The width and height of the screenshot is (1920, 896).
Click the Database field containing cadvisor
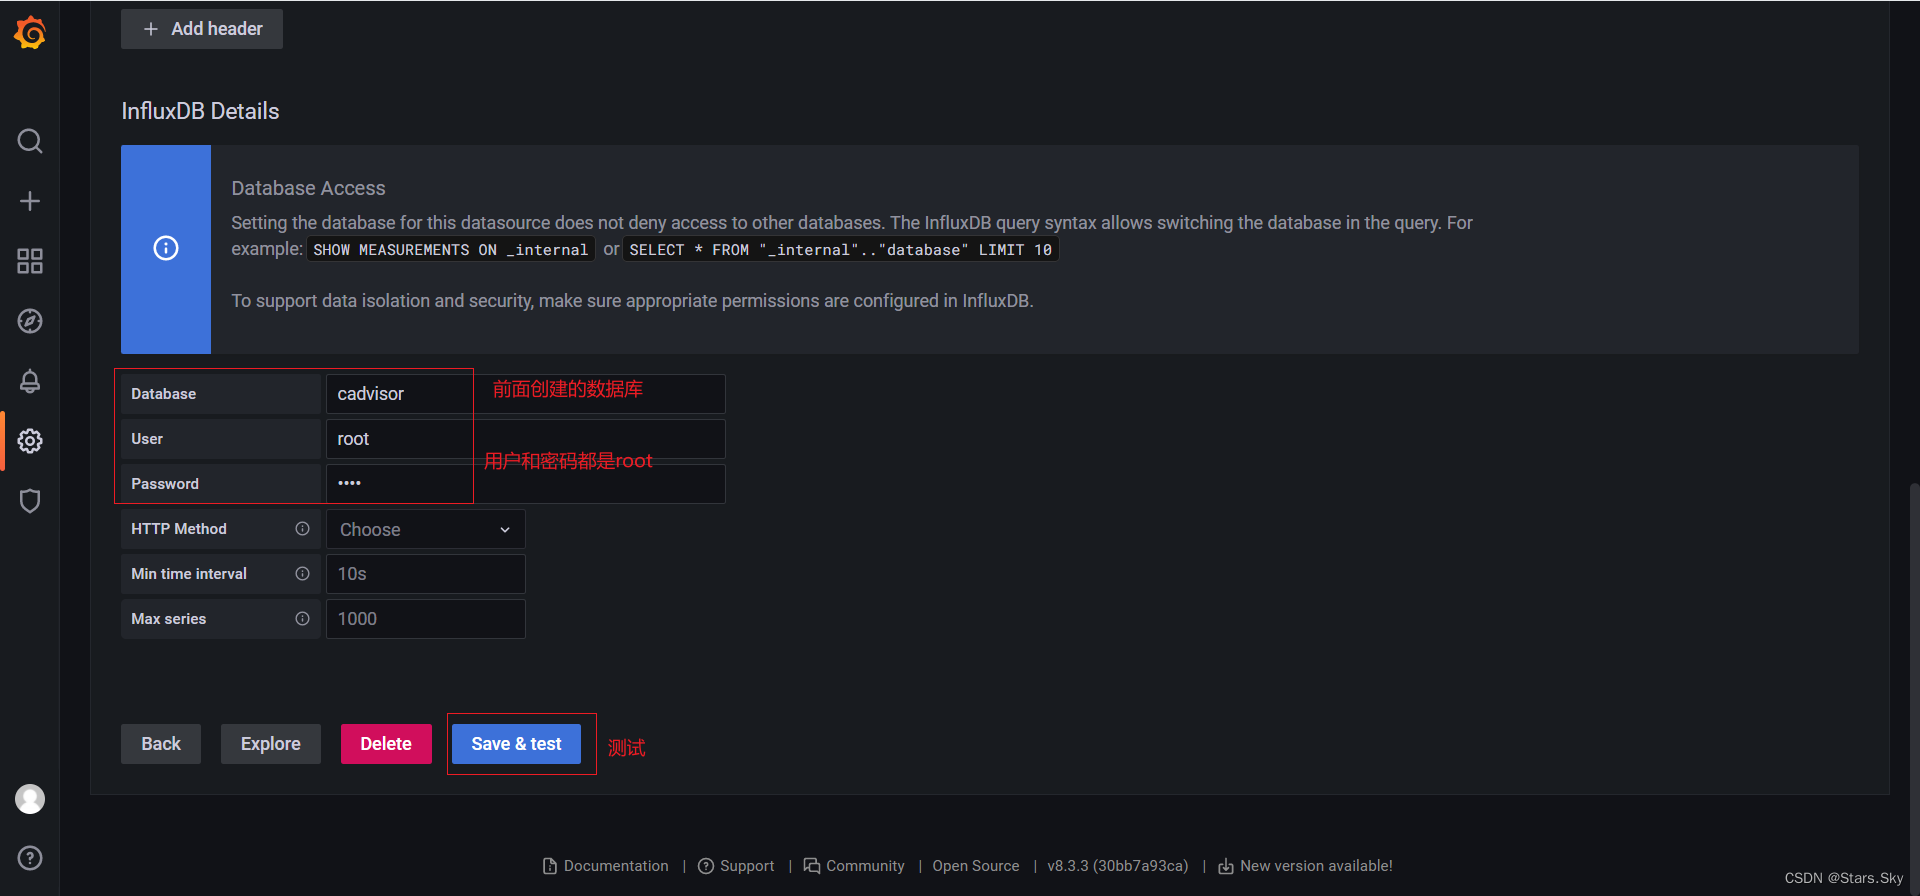525,394
